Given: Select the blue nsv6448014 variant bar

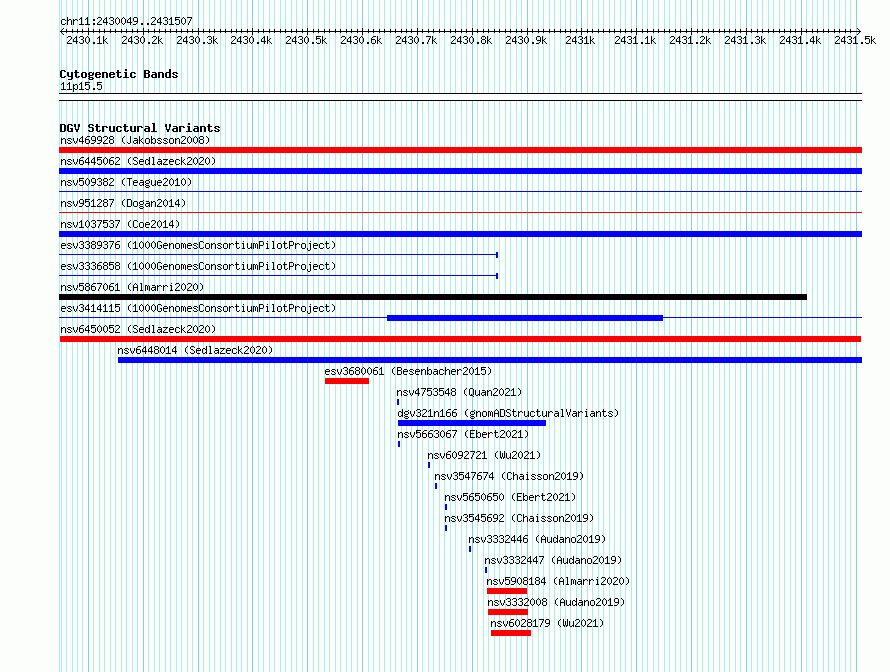Looking at the screenshot, I should [x=490, y=360].
